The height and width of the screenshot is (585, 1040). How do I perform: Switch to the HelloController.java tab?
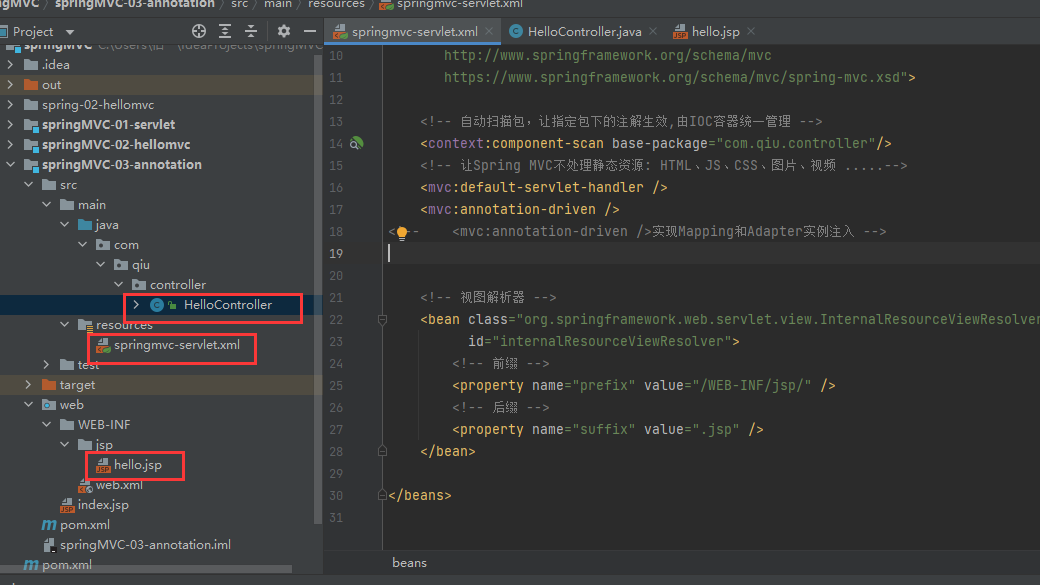(x=584, y=31)
